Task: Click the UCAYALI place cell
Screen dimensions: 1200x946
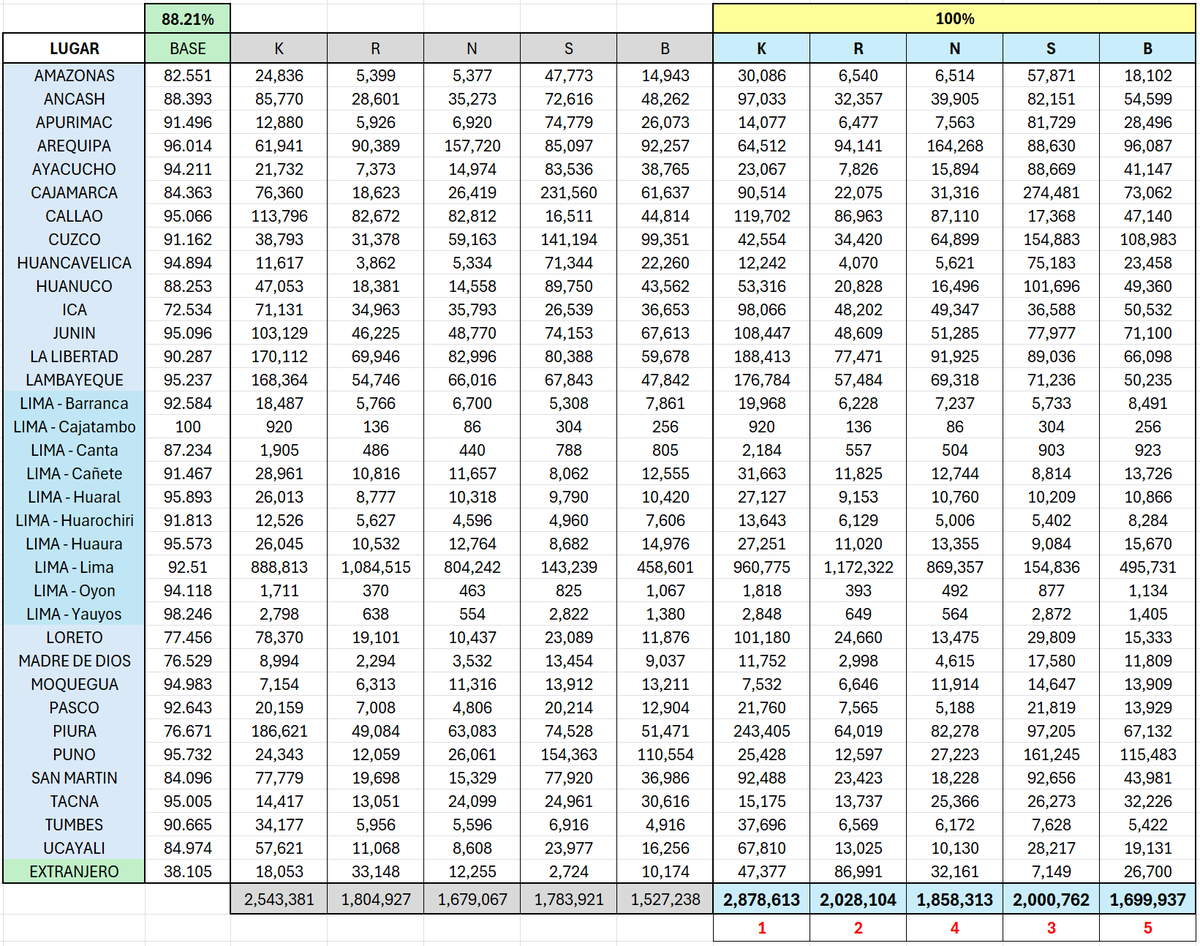Action: click(x=74, y=848)
